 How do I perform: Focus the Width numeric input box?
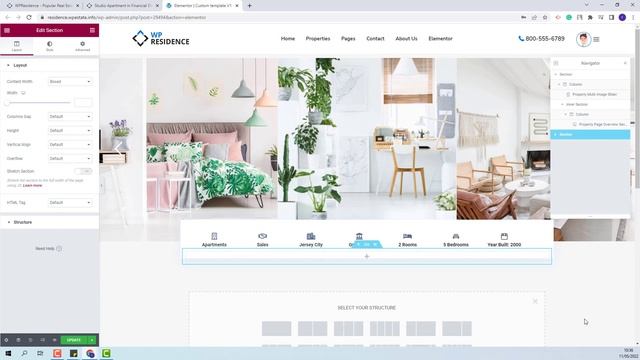pos(83,103)
